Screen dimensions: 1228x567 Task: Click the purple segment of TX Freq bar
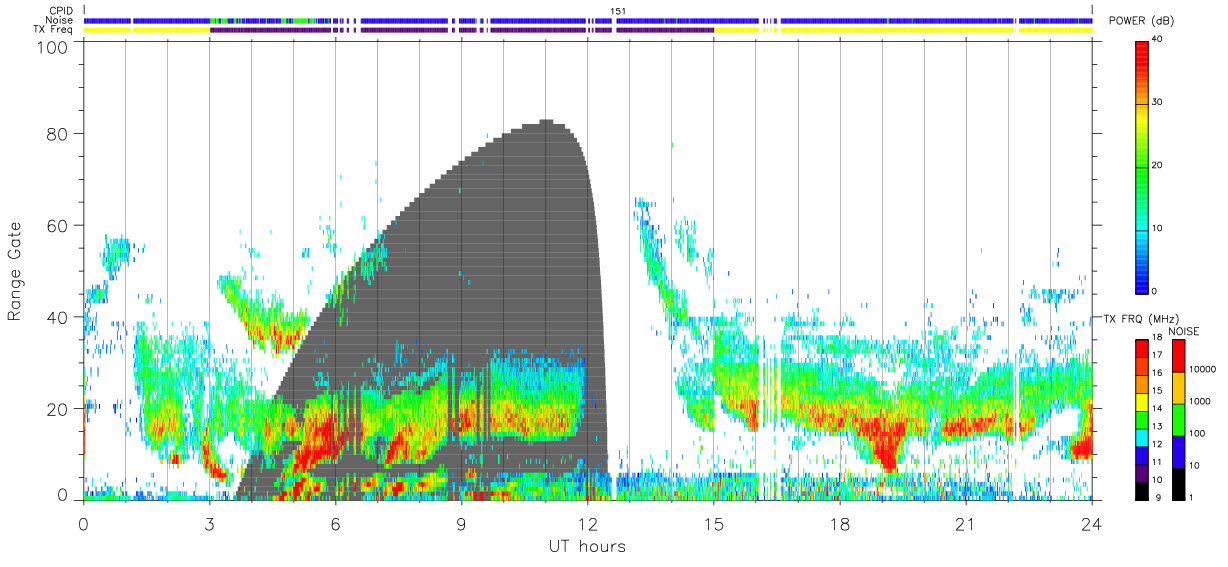461,30
